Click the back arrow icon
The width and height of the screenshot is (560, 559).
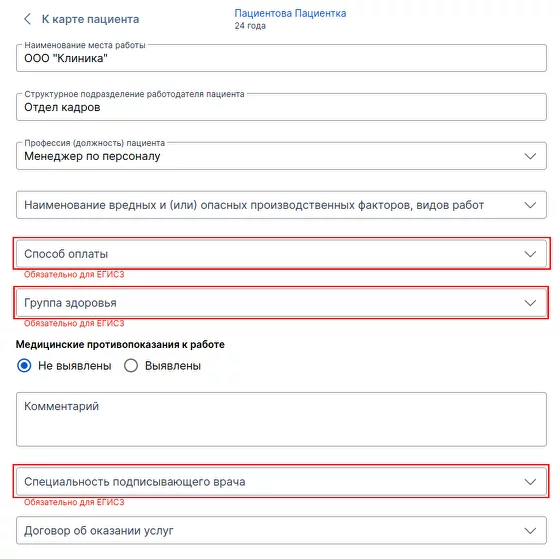28,19
